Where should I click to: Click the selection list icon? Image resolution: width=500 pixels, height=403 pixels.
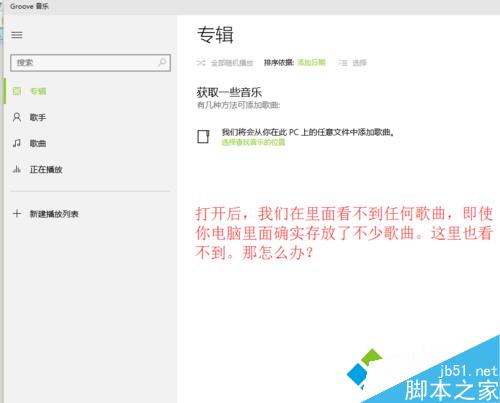343,63
